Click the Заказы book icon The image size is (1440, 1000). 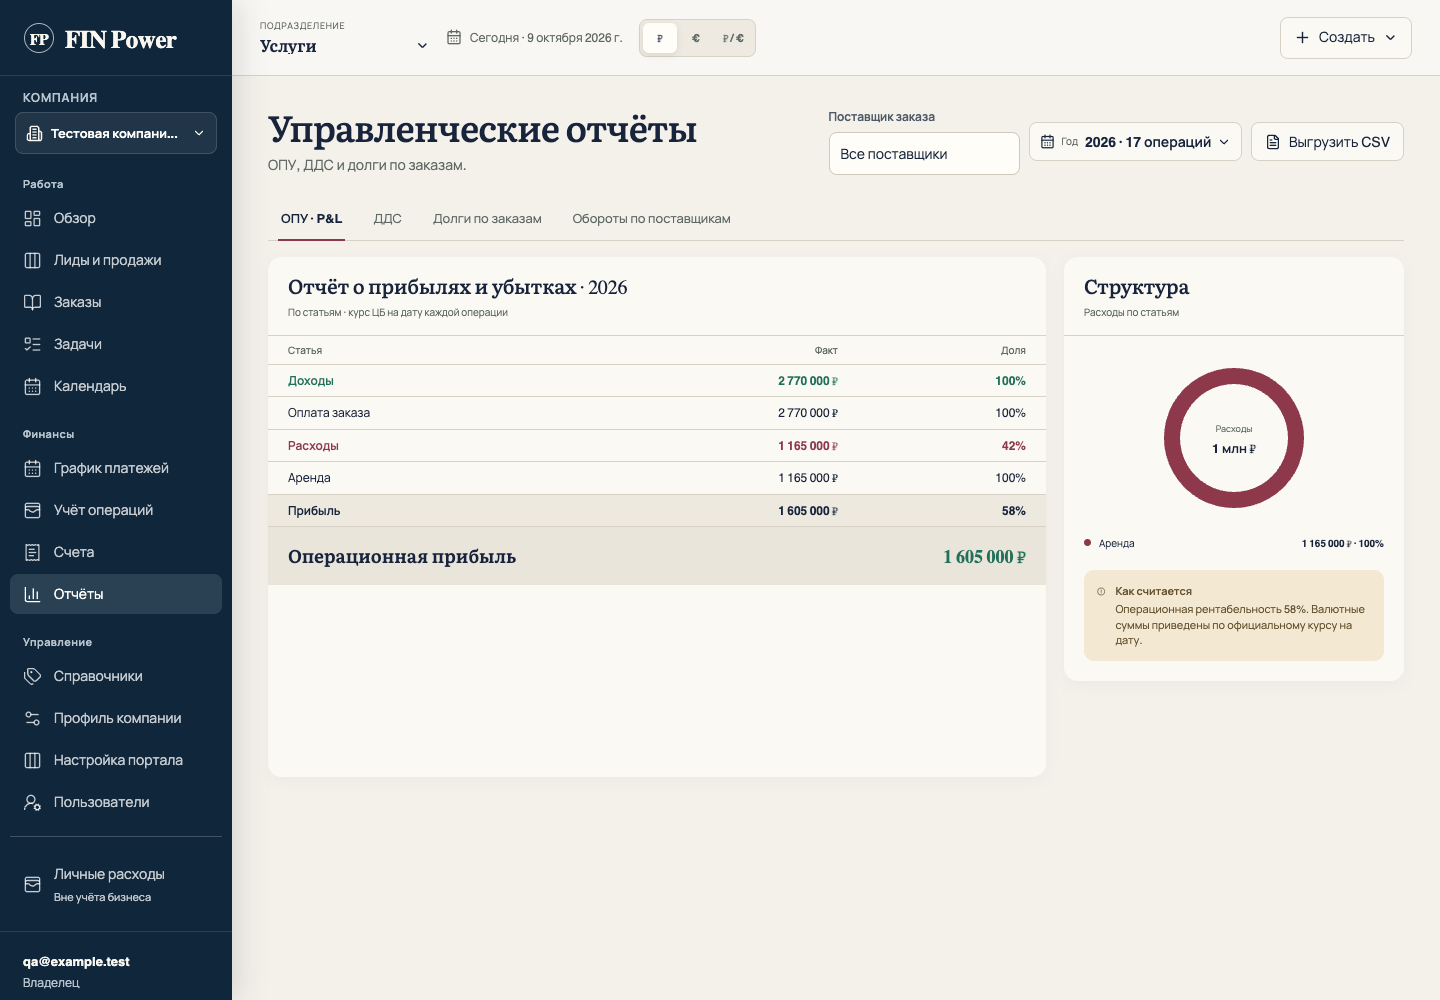click(32, 302)
